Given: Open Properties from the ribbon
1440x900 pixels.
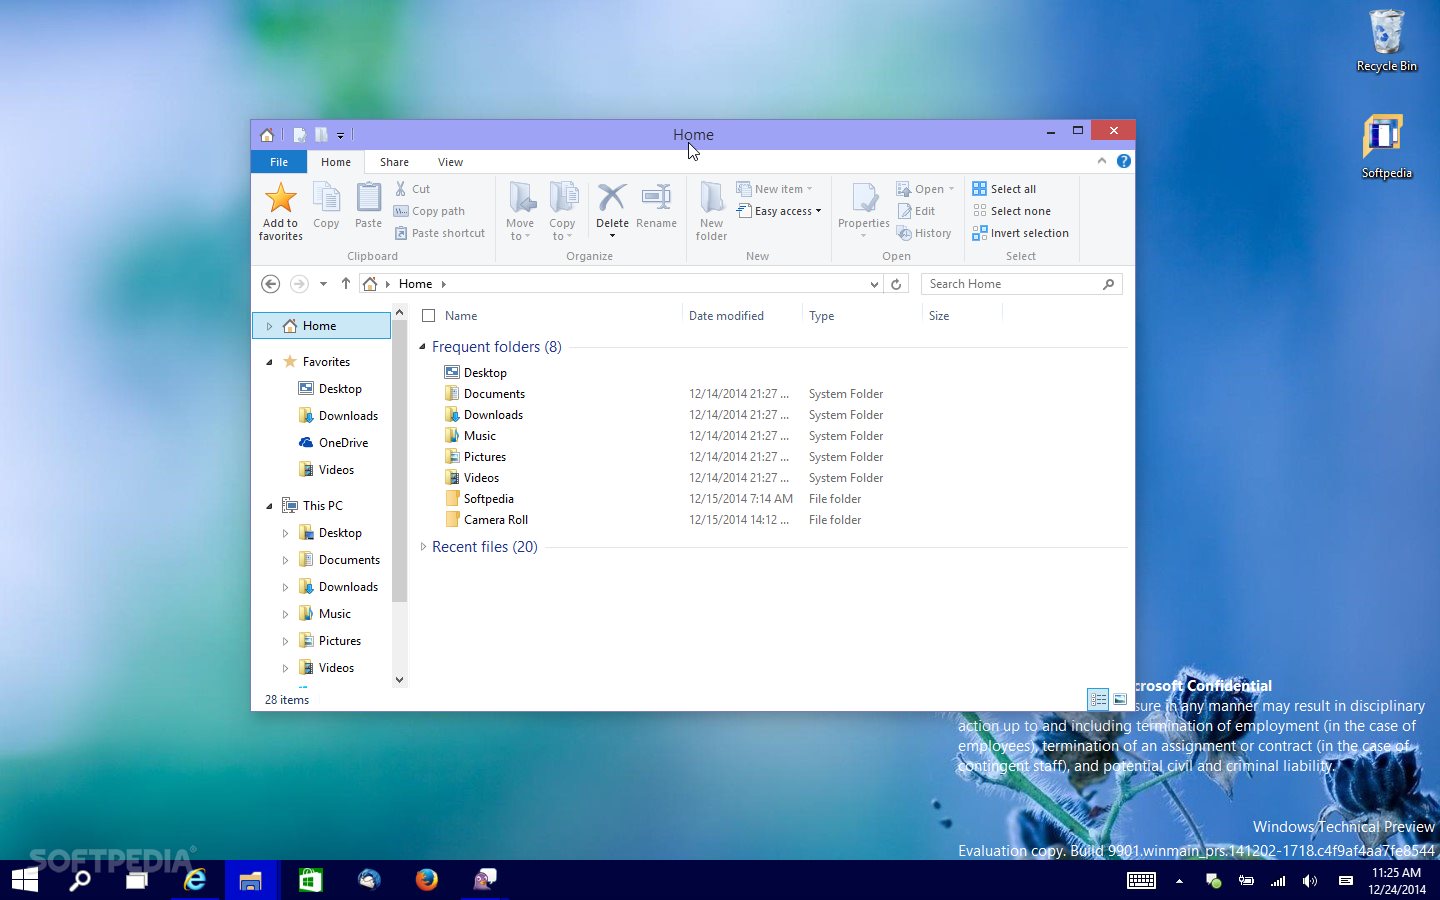Looking at the screenshot, I should (863, 199).
